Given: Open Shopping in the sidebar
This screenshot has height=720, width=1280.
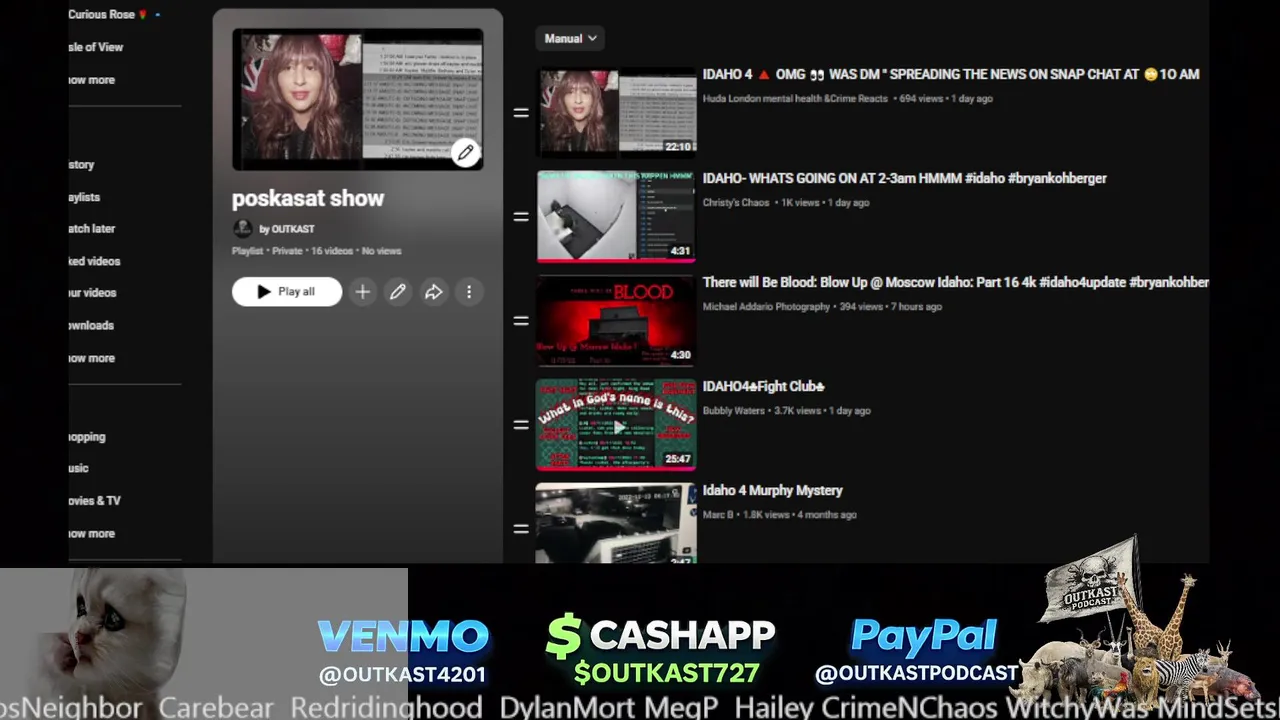Looking at the screenshot, I should pos(88,437).
